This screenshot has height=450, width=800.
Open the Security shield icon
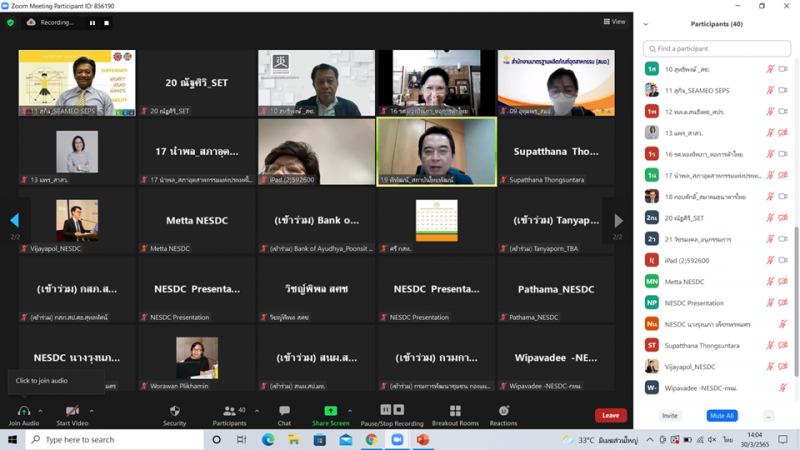coord(174,411)
